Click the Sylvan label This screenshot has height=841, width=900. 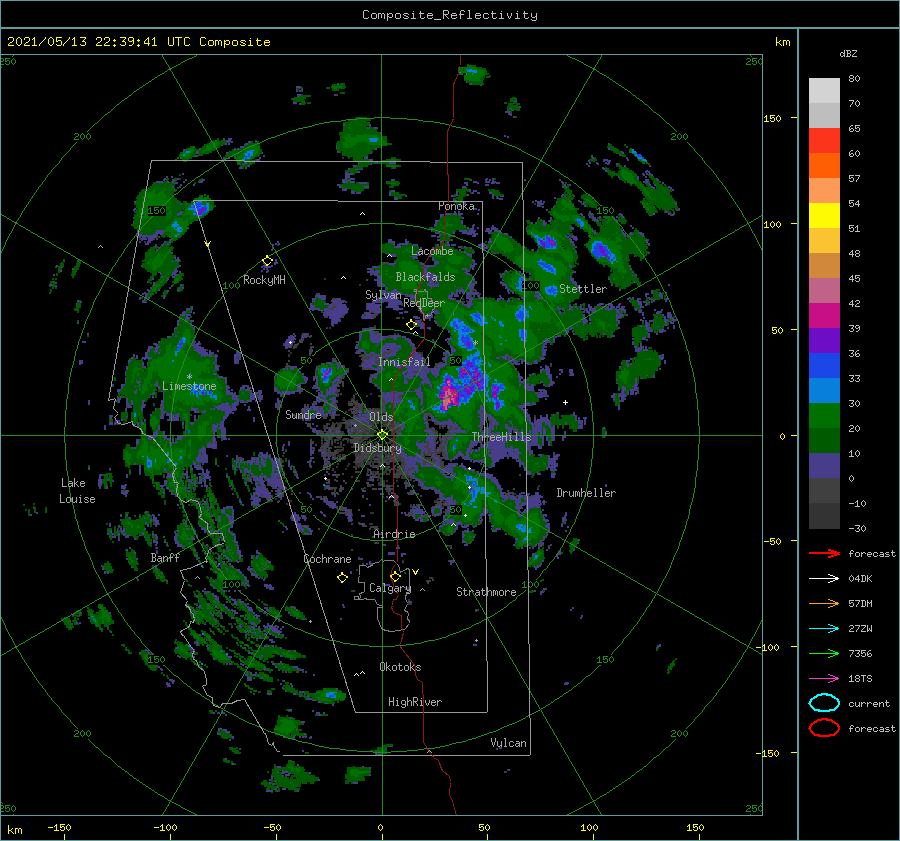coord(383,295)
